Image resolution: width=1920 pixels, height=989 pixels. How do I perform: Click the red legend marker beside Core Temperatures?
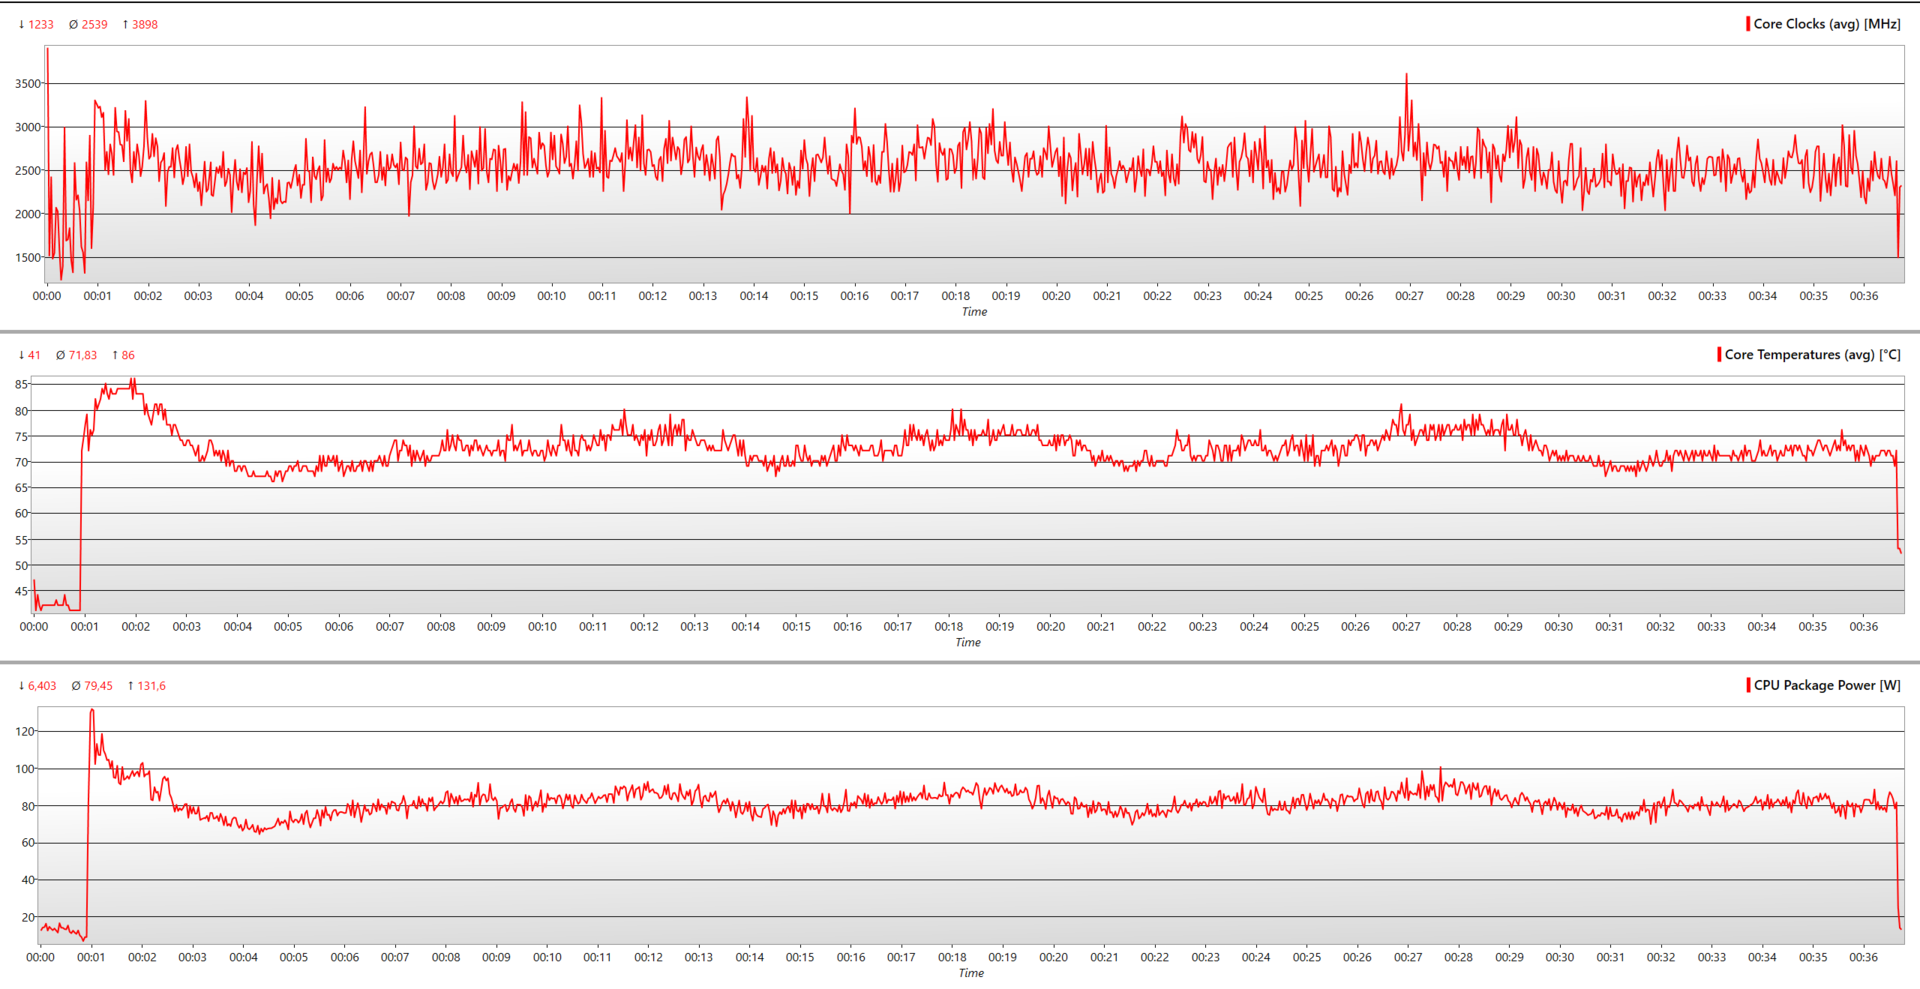tap(1719, 355)
